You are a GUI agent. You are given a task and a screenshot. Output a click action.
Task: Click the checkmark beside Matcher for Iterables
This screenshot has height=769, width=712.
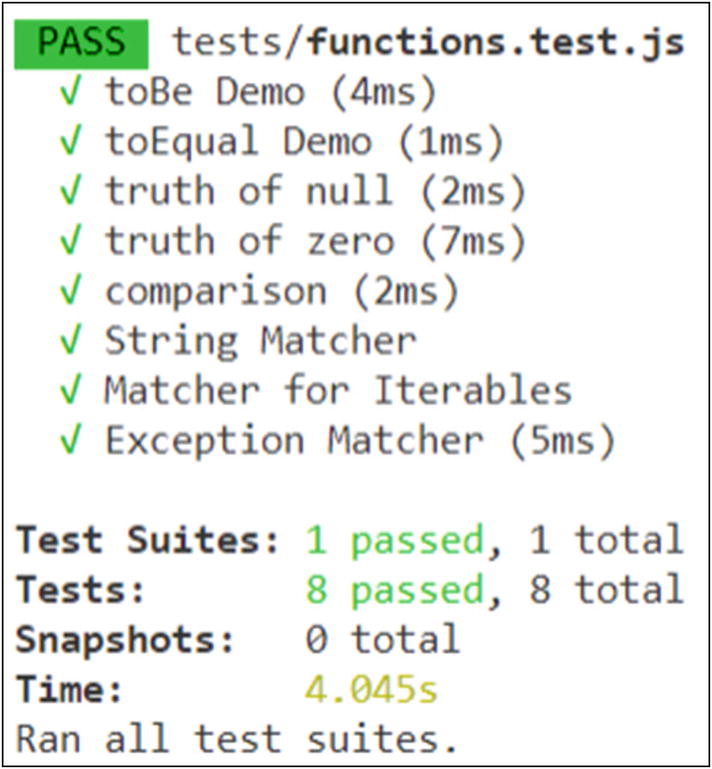69,390
